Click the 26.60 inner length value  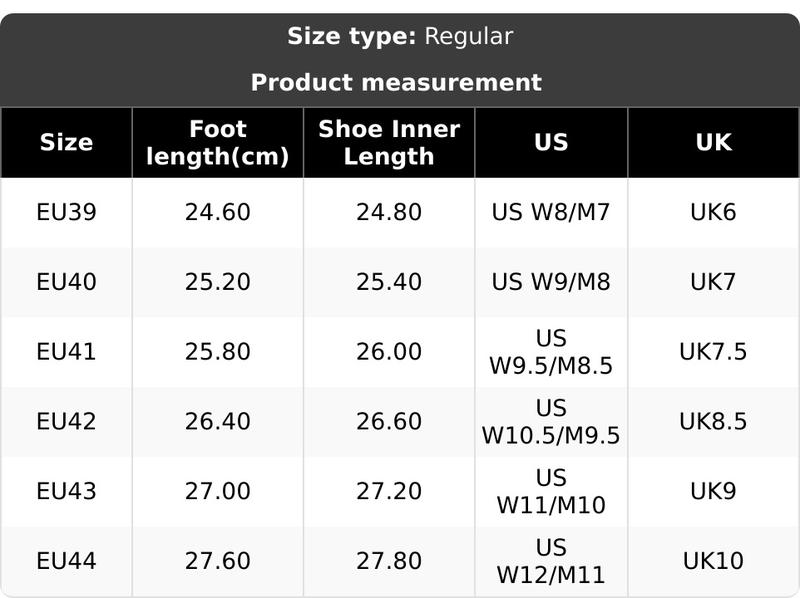[389, 422]
